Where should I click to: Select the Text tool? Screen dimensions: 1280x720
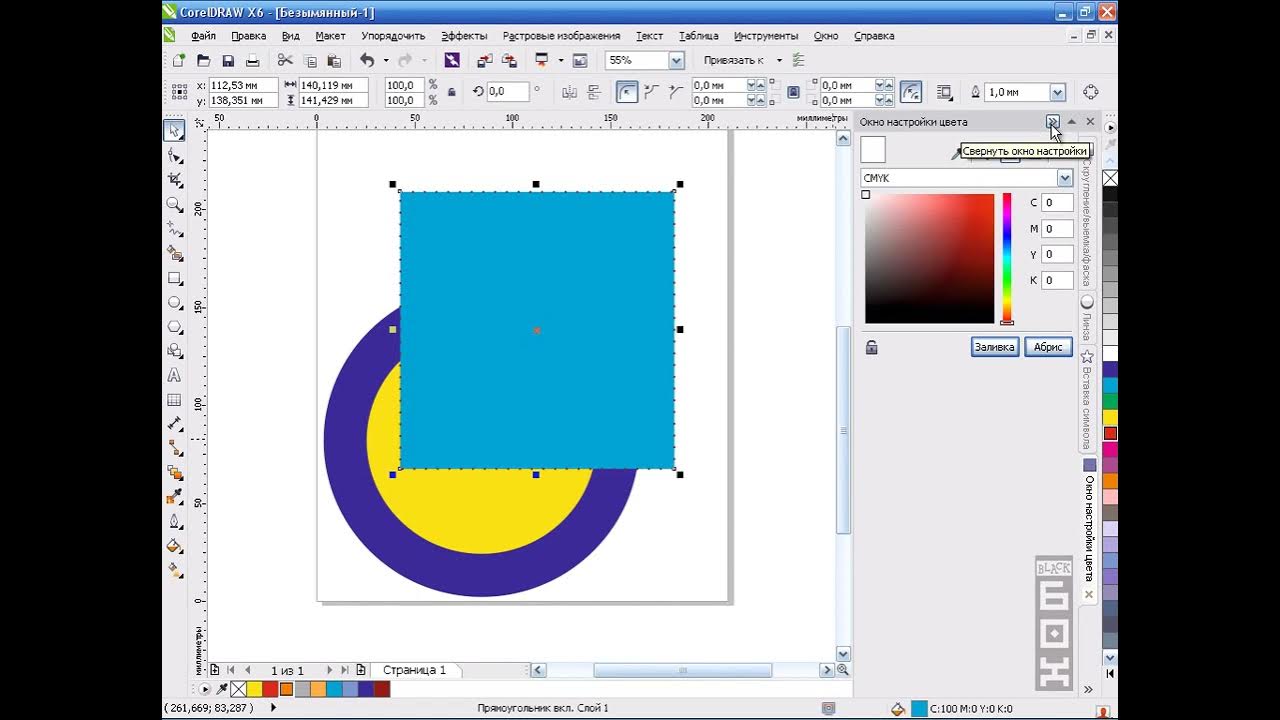click(x=175, y=376)
